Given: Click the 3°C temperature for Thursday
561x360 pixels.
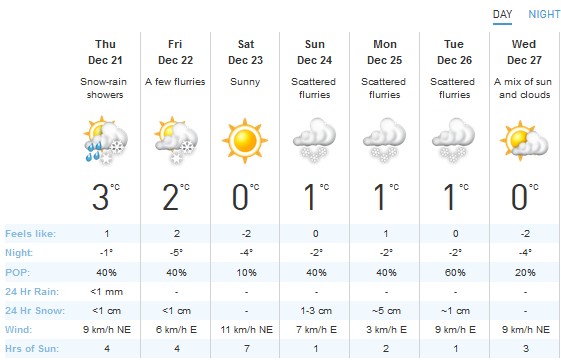Looking at the screenshot, I should (106, 197).
